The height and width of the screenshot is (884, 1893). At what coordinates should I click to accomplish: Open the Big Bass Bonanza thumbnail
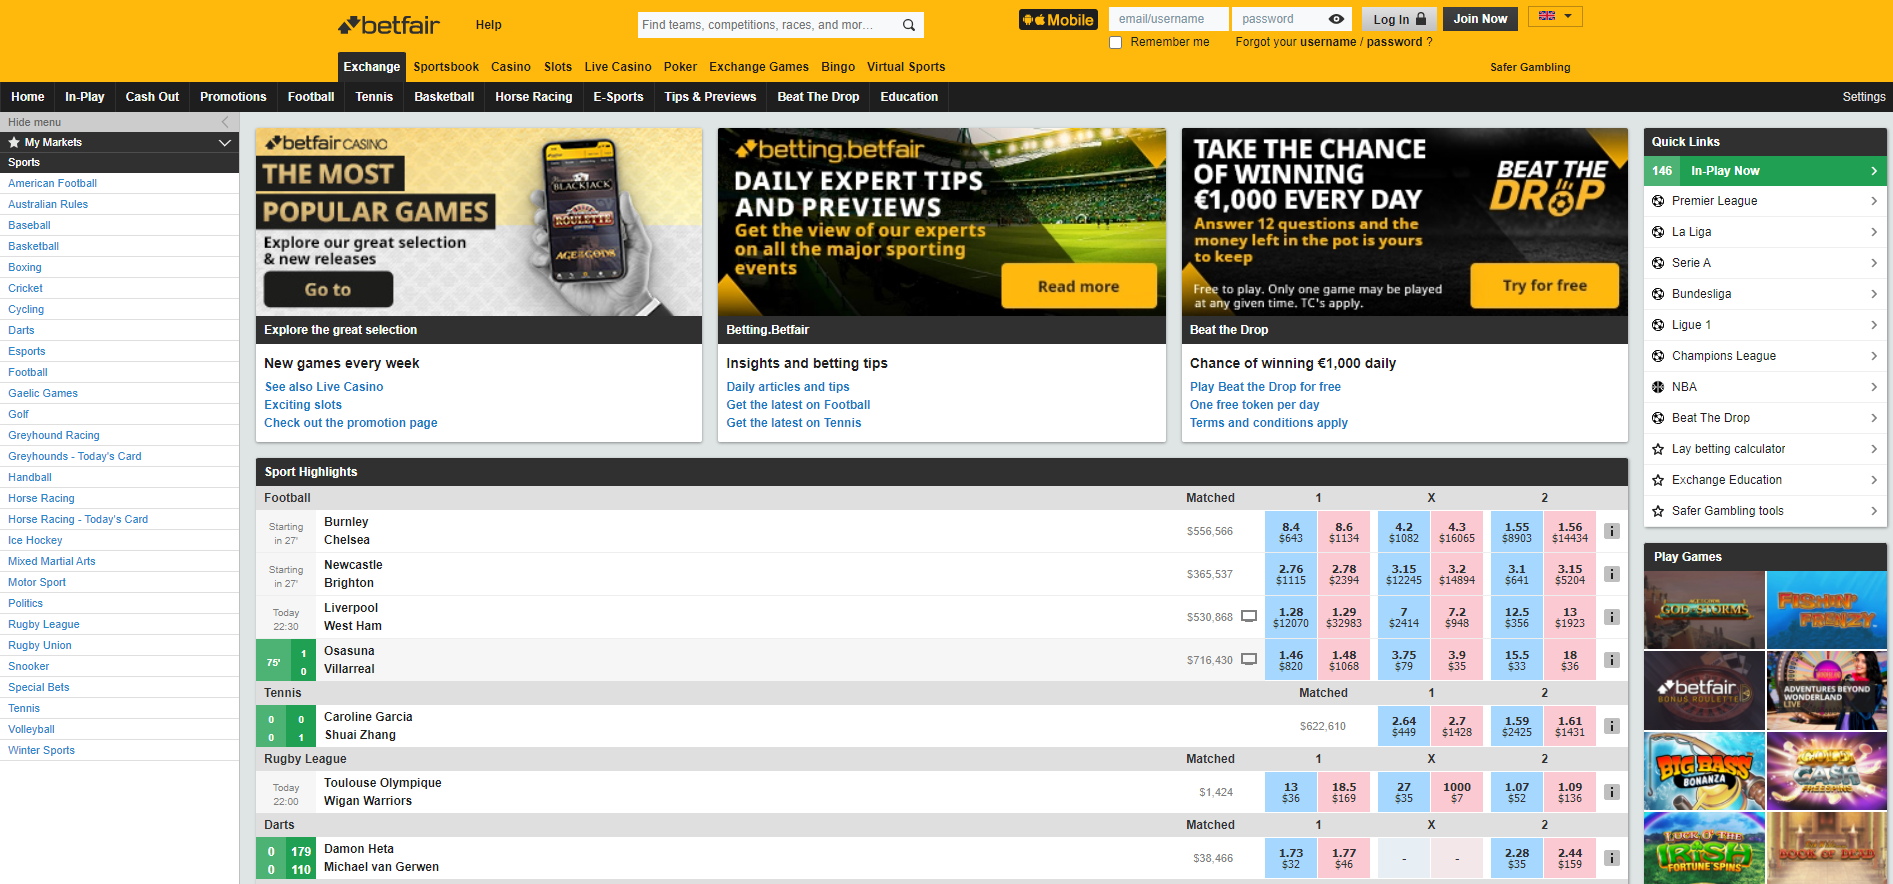point(1704,770)
